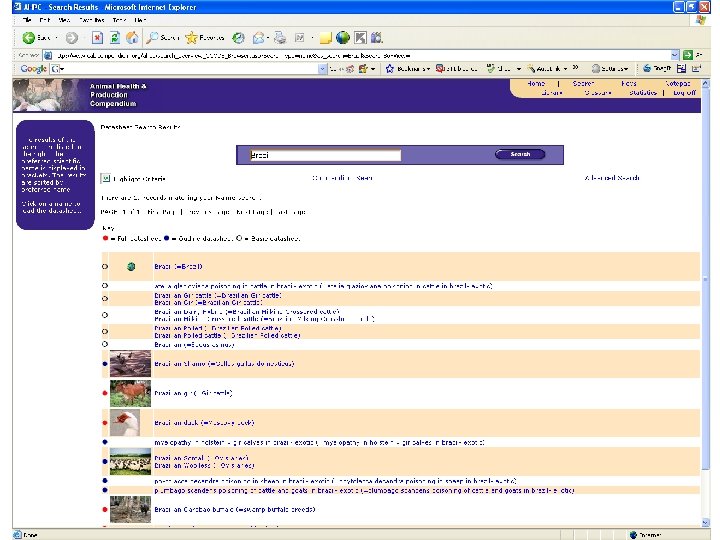
Task: Open the Favorites menu
Action: tap(92, 20)
